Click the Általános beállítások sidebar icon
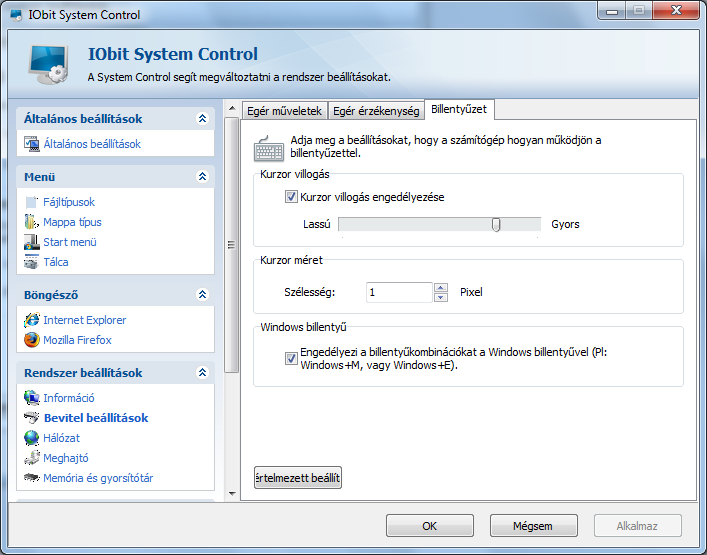This screenshot has height=555, width=707. click(32, 144)
